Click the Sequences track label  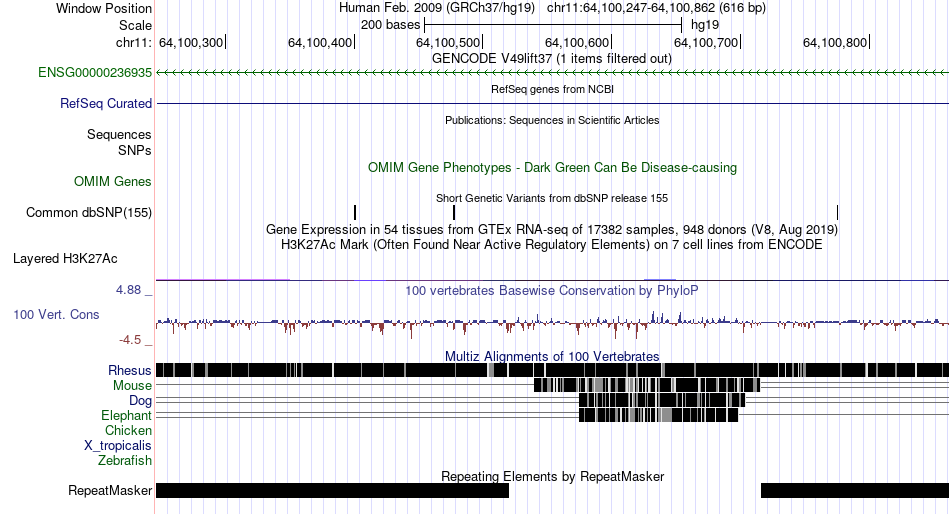pyautogui.click(x=119, y=135)
